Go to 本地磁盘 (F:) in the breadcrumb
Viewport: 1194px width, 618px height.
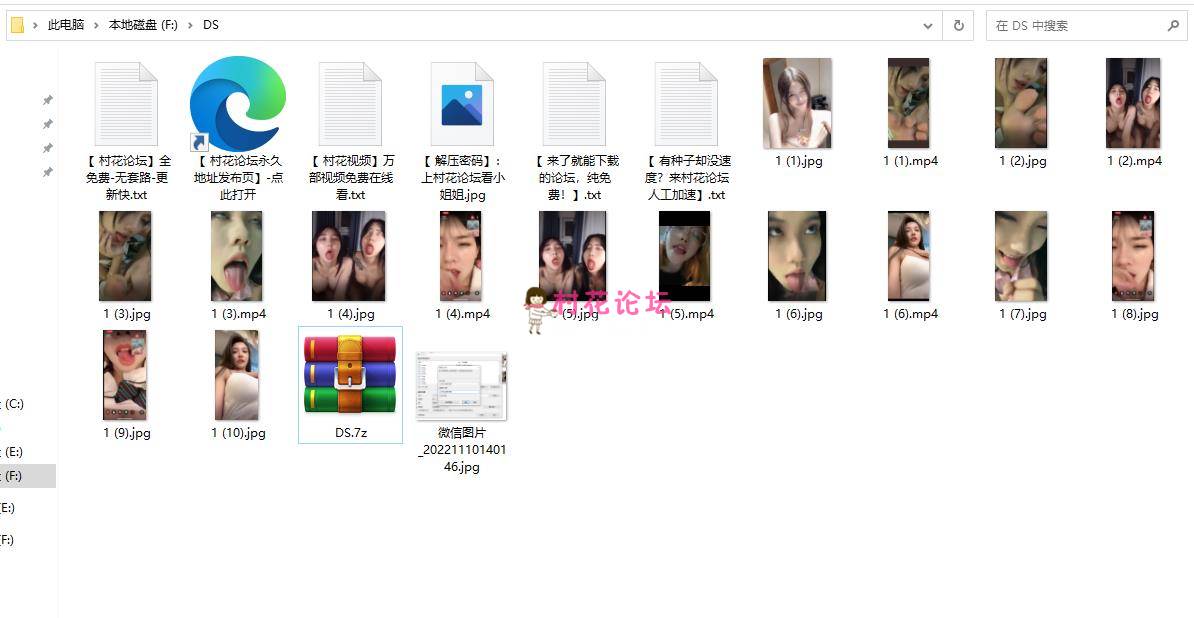(142, 25)
